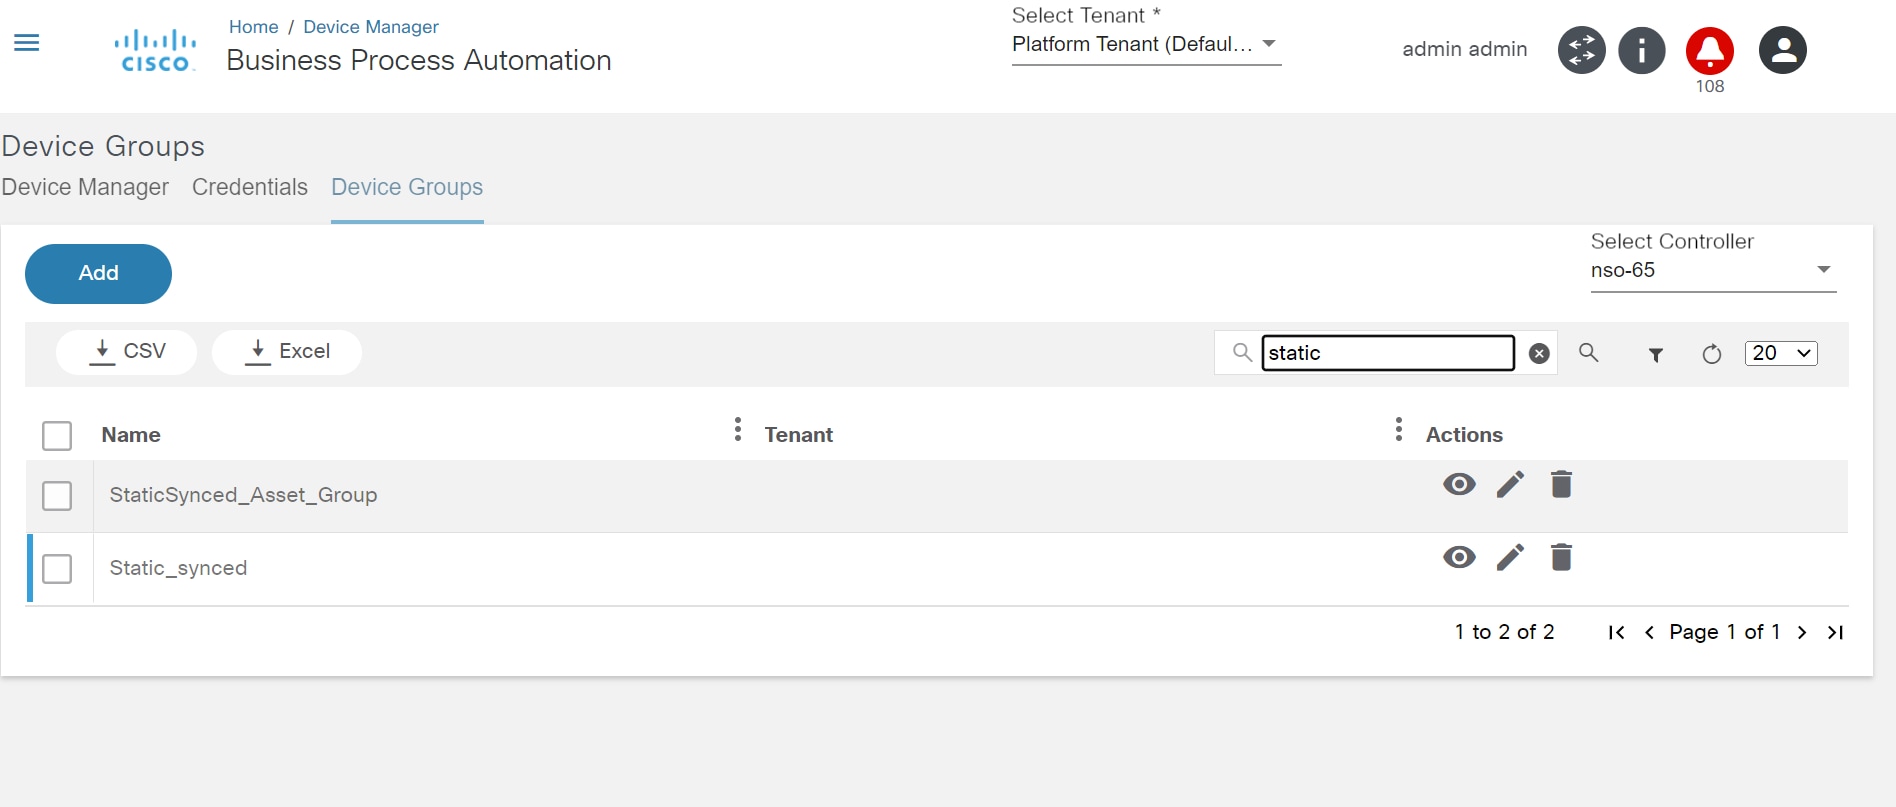Click the info circle icon in header
1896x807 pixels.
(x=1642, y=50)
